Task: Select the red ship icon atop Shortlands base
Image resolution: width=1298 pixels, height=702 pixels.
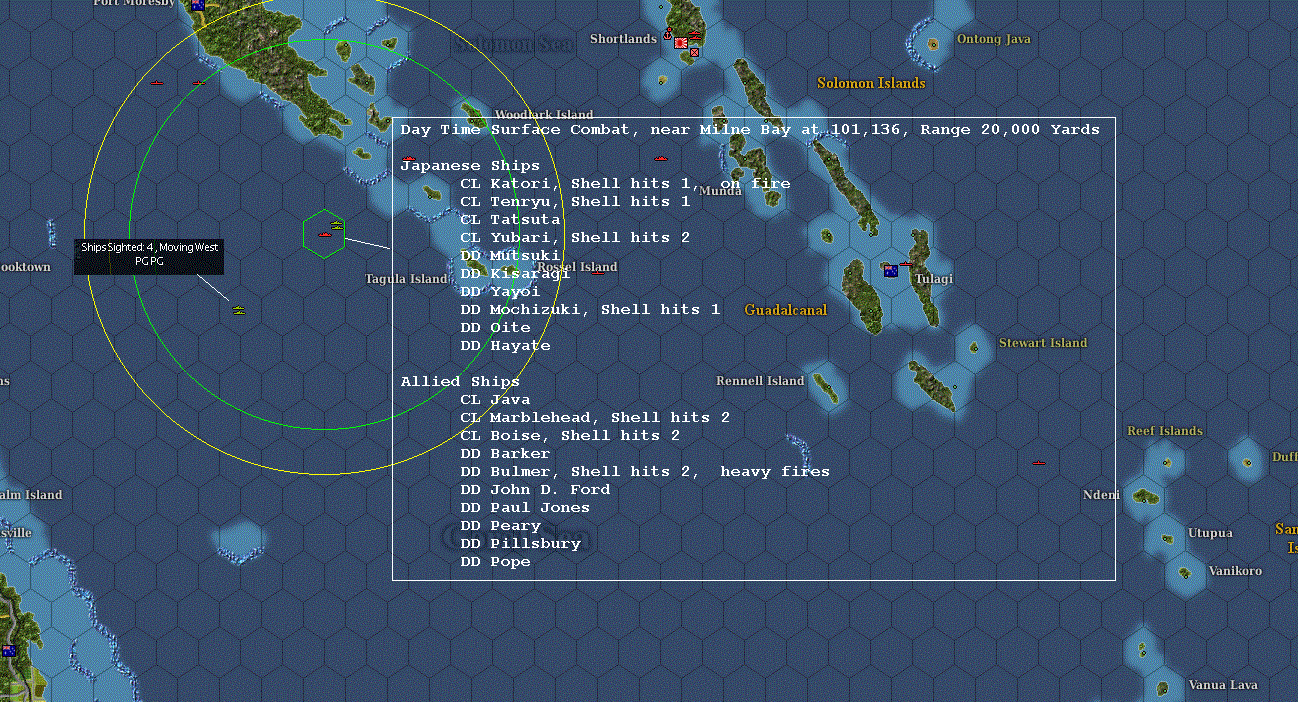Action: pyautogui.click(x=694, y=37)
